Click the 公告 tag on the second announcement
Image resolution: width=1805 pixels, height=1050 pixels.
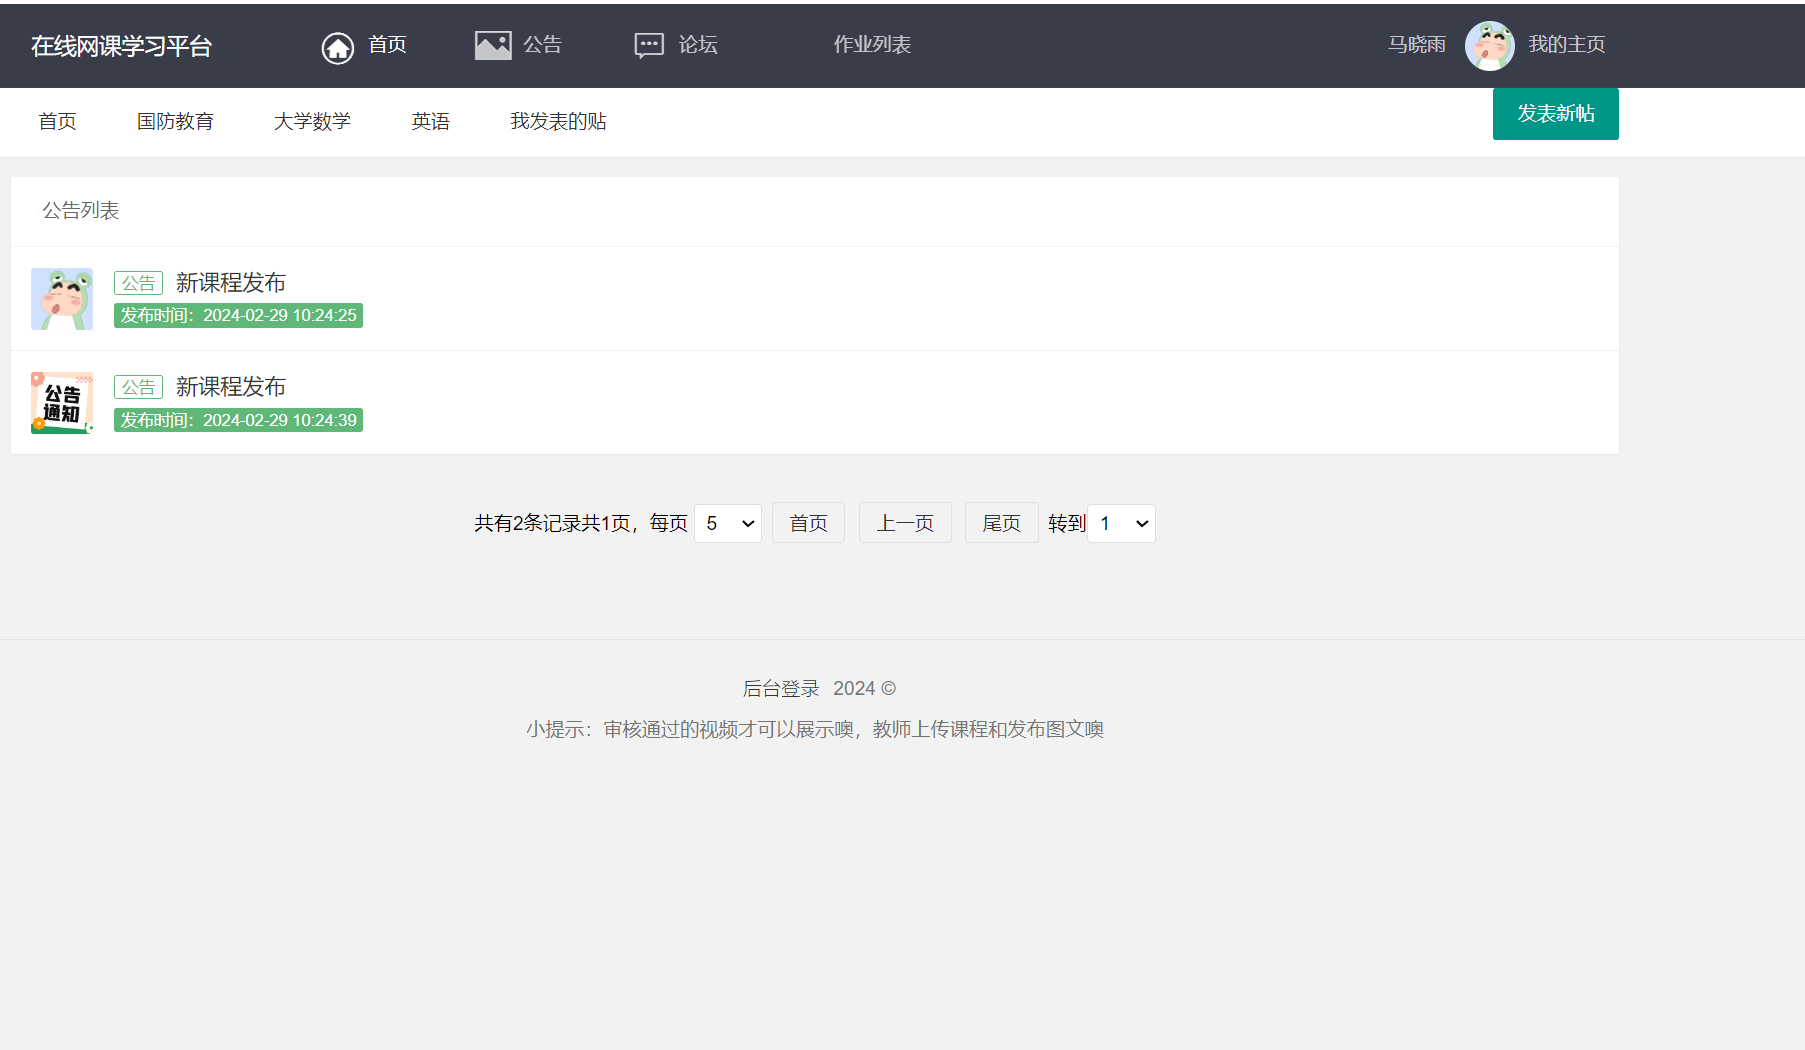point(138,387)
